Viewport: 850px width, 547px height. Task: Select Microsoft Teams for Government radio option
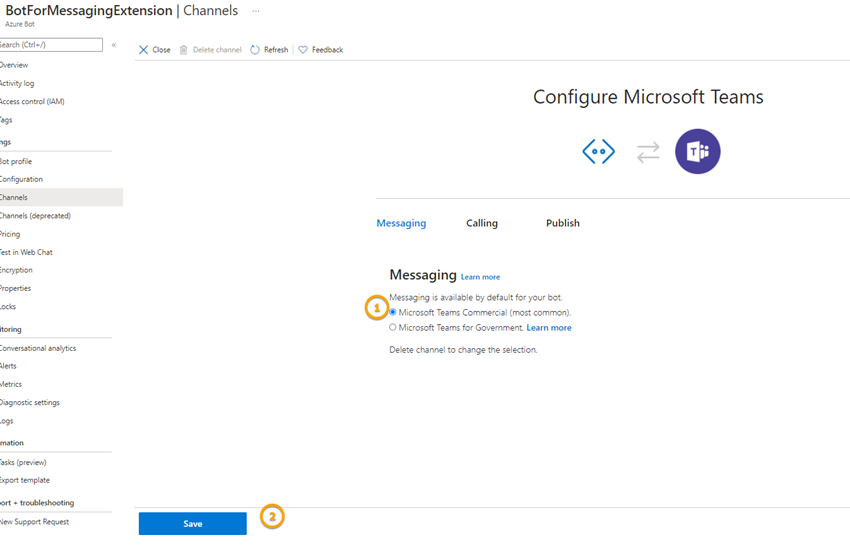click(x=393, y=327)
